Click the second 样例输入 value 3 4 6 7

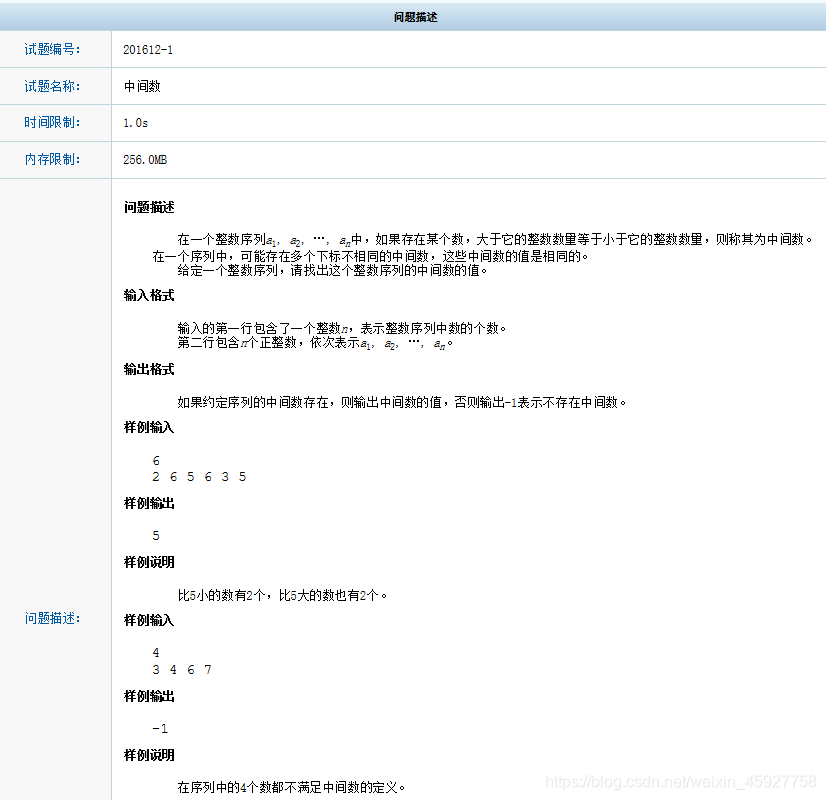click(182, 669)
